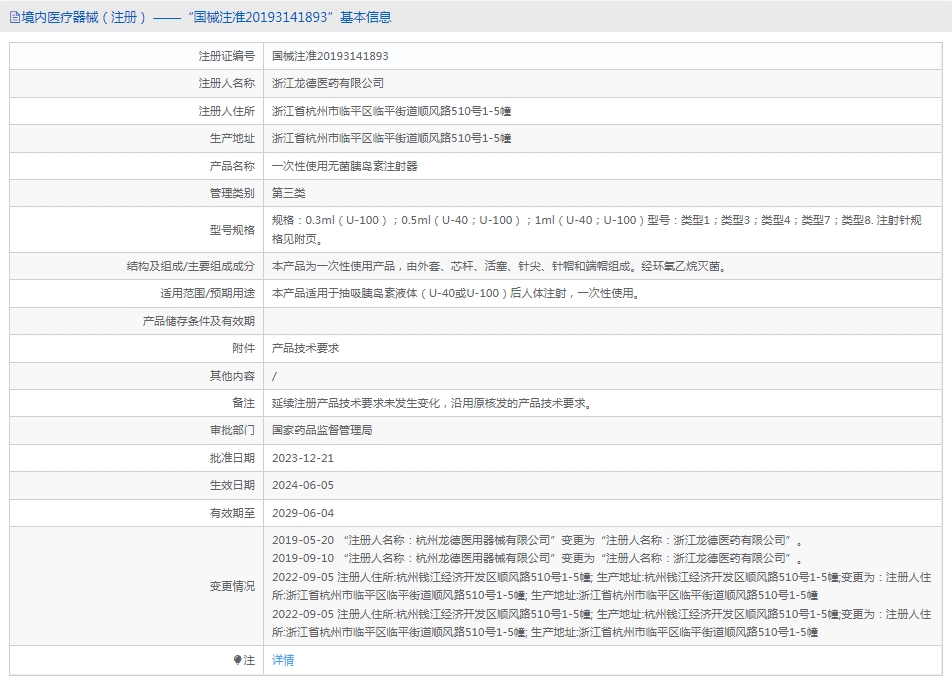Click the 生产地址 address value
The height and width of the screenshot is (685, 952).
tap(392, 138)
